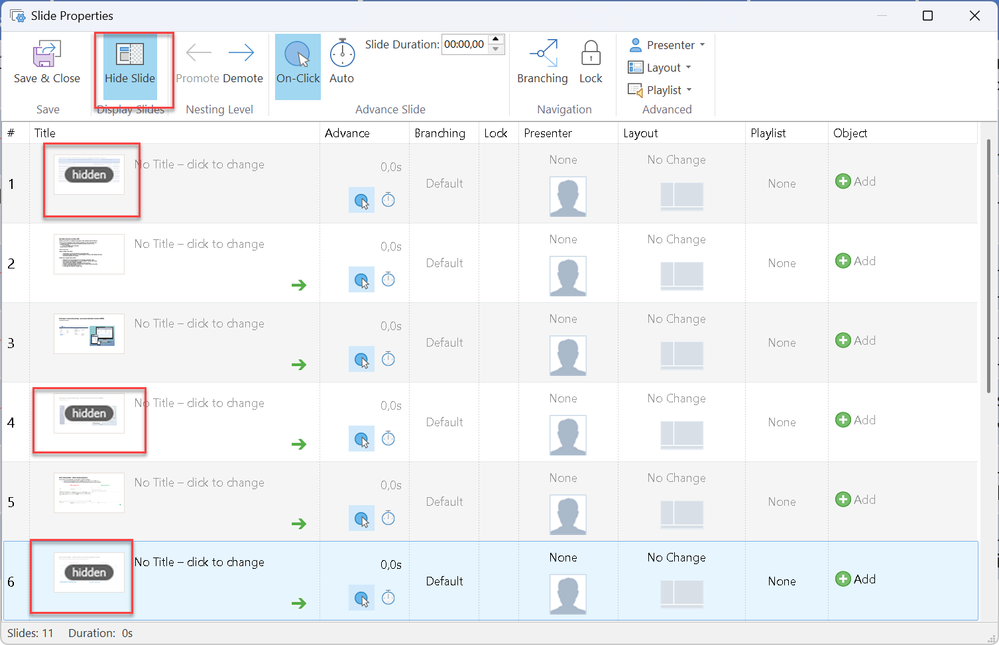Expand the Presenter dropdown
Image resolution: width=999 pixels, height=645 pixels.
[x=667, y=45]
